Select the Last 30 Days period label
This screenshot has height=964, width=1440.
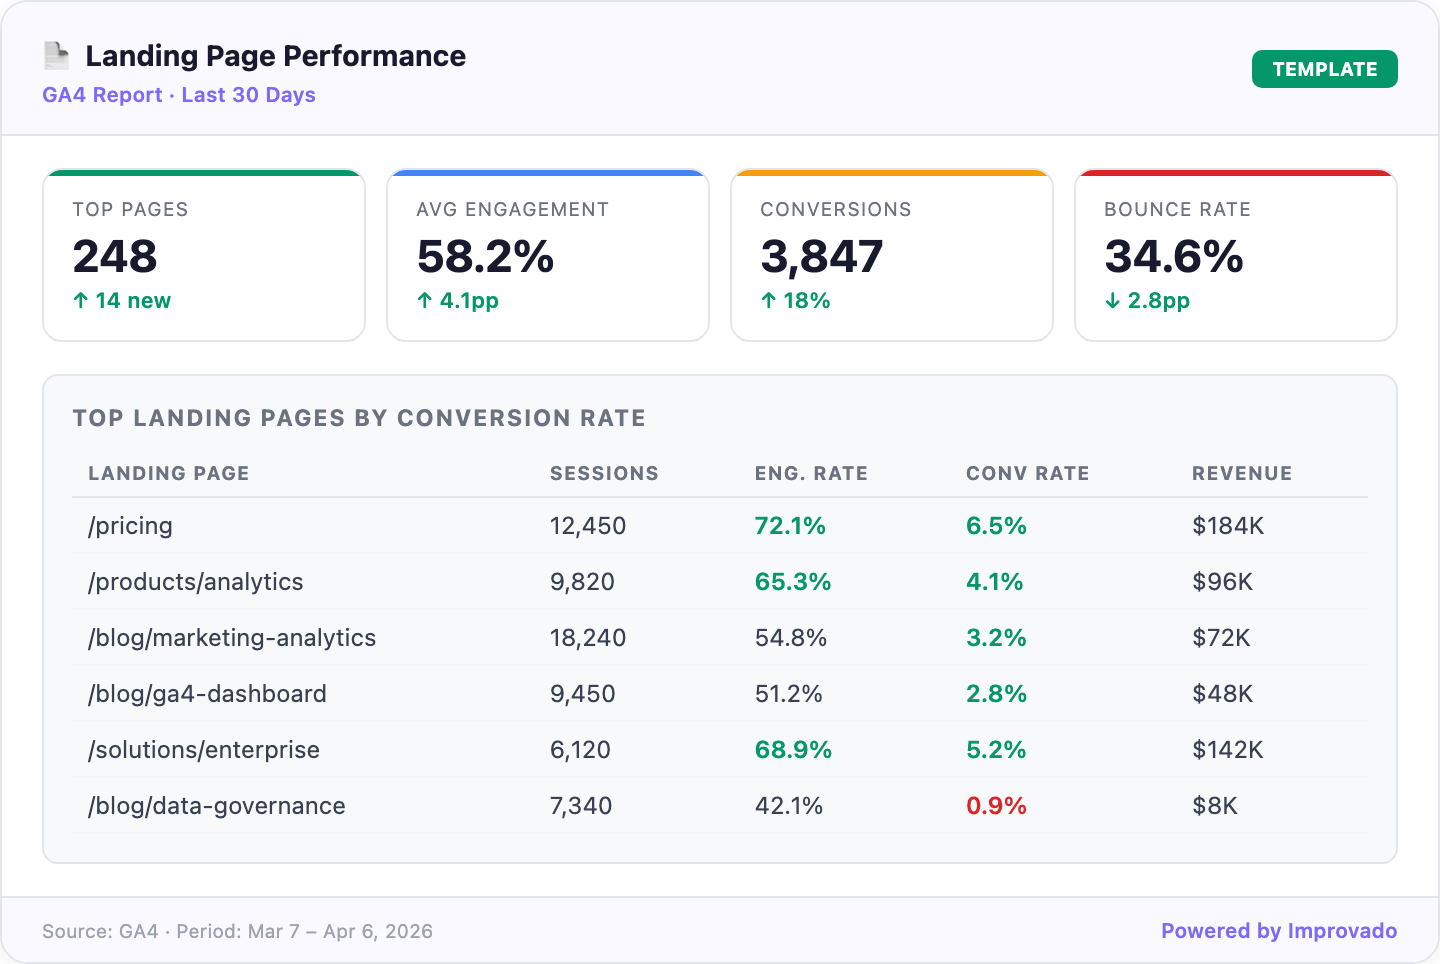pos(249,95)
